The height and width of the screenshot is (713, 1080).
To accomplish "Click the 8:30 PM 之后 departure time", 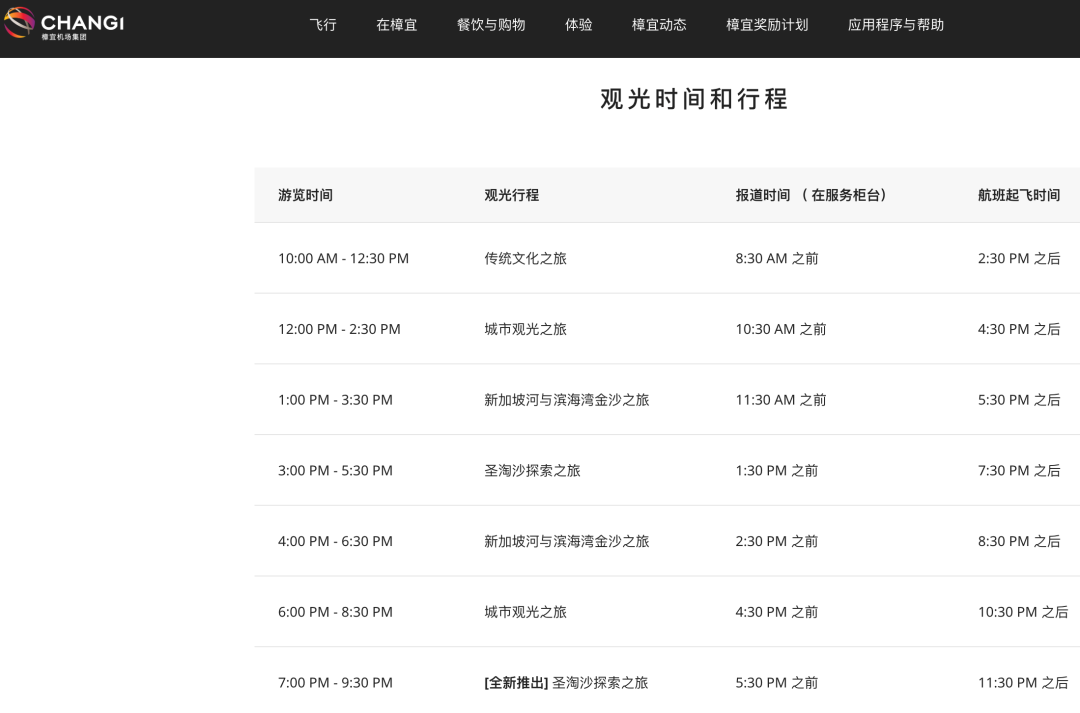I will 1019,541.
